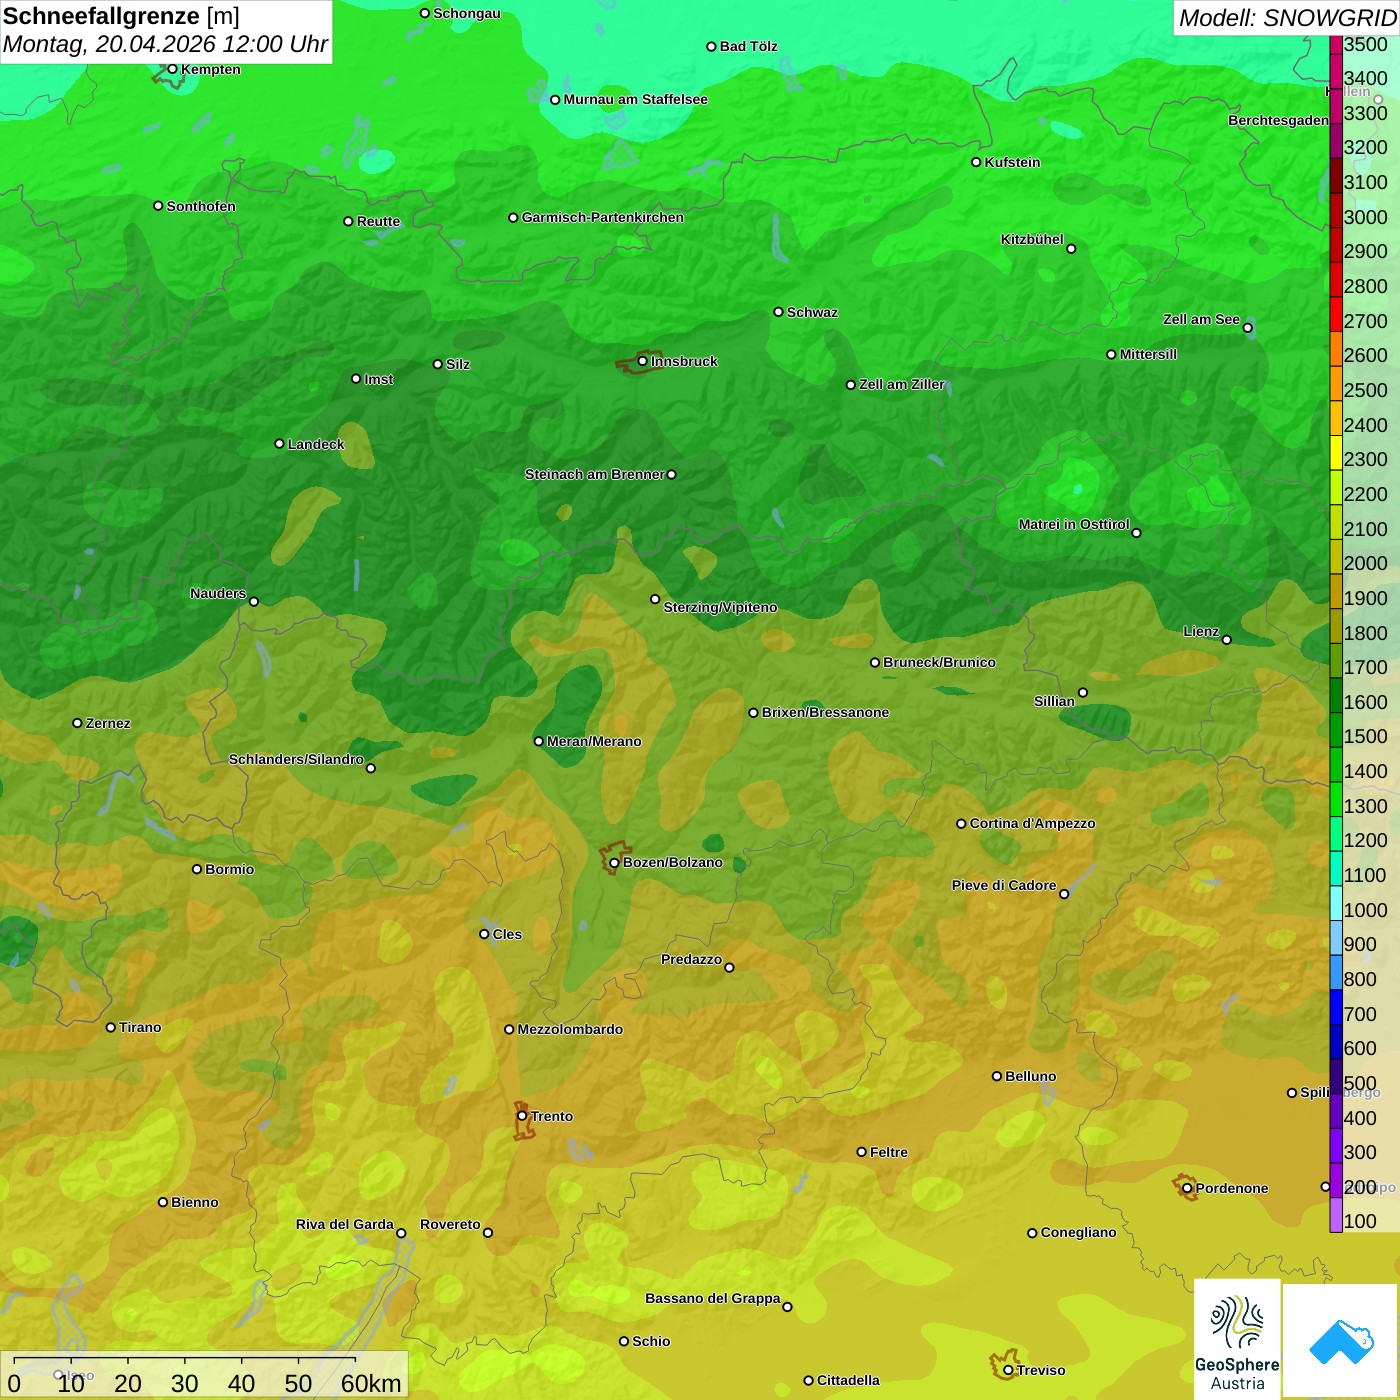Click the Mezzolombardo label
Image resolution: width=1400 pixels, height=1400 pixels.
[x=570, y=1029]
